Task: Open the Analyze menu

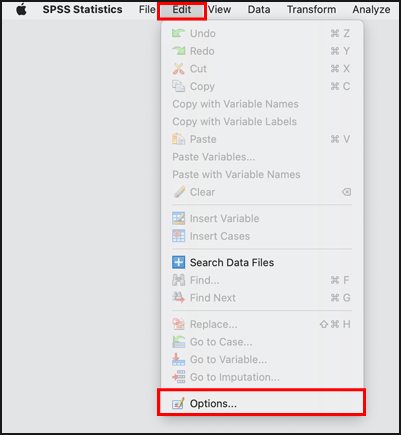Action: click(371, 10)
